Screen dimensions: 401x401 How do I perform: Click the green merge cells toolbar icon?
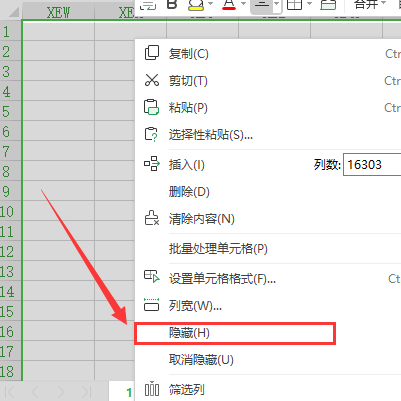(x=328, y=5)
